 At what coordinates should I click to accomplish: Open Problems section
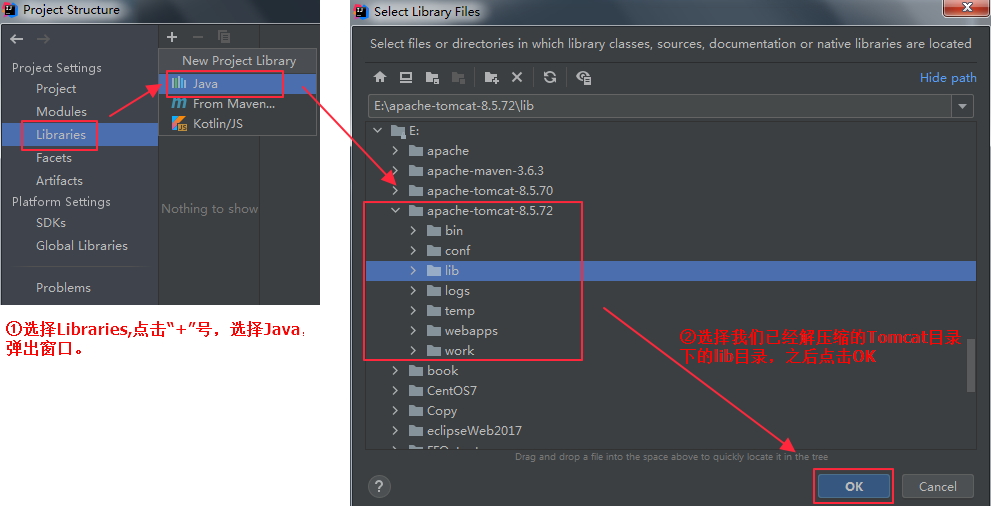(63, 288)
